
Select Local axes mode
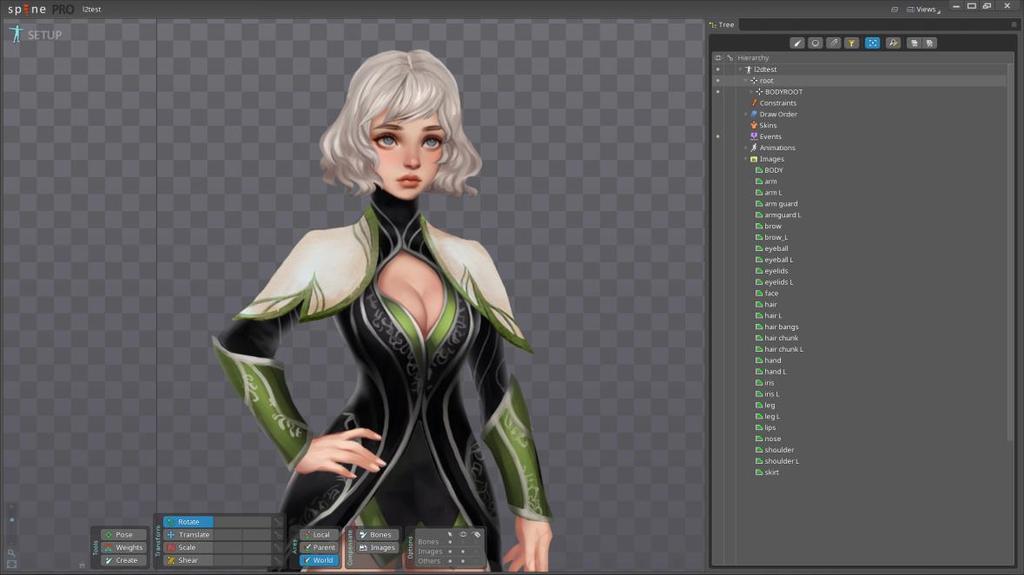(x=319, y=534)
